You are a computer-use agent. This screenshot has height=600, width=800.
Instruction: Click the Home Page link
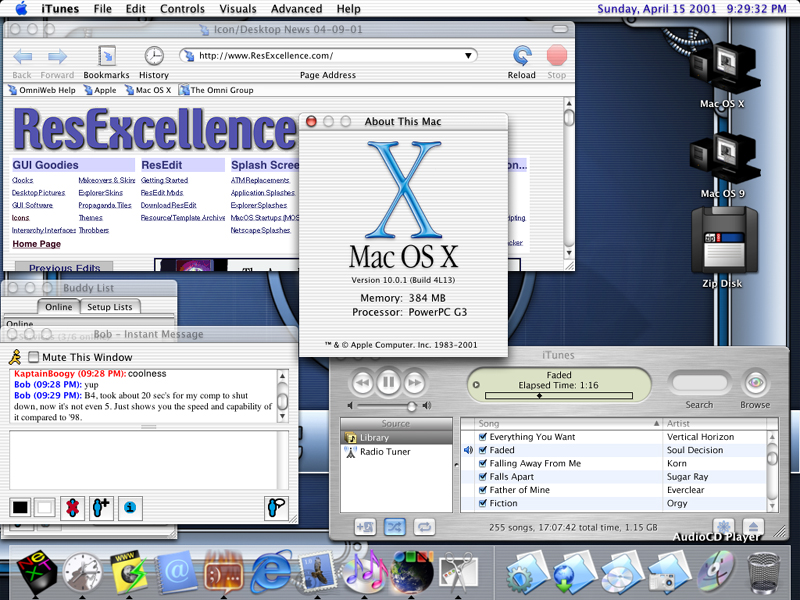click(x=36, y=244)
